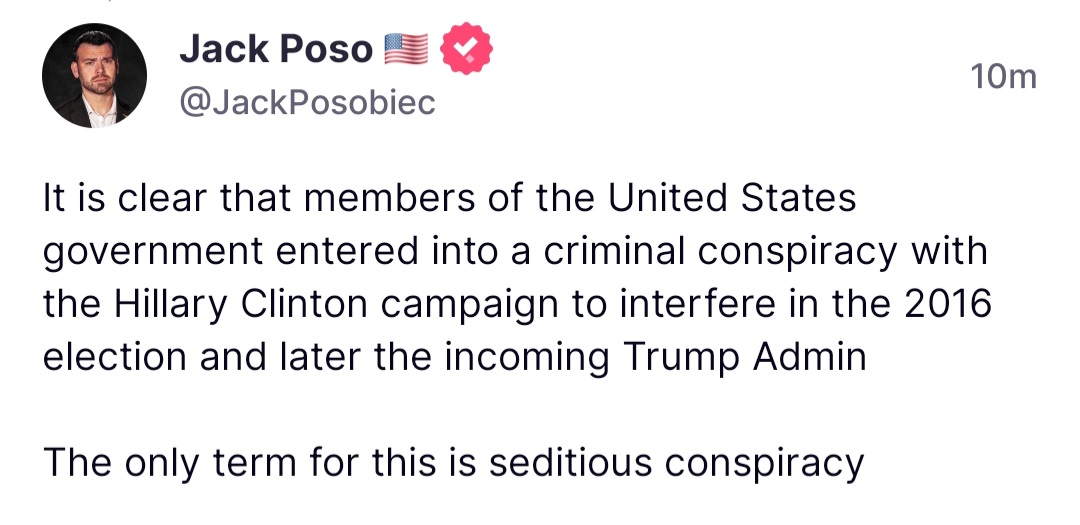Select the line starting 'government entered into'
The width and height of the screenshot is (1080, 525).
click(515, 252)
